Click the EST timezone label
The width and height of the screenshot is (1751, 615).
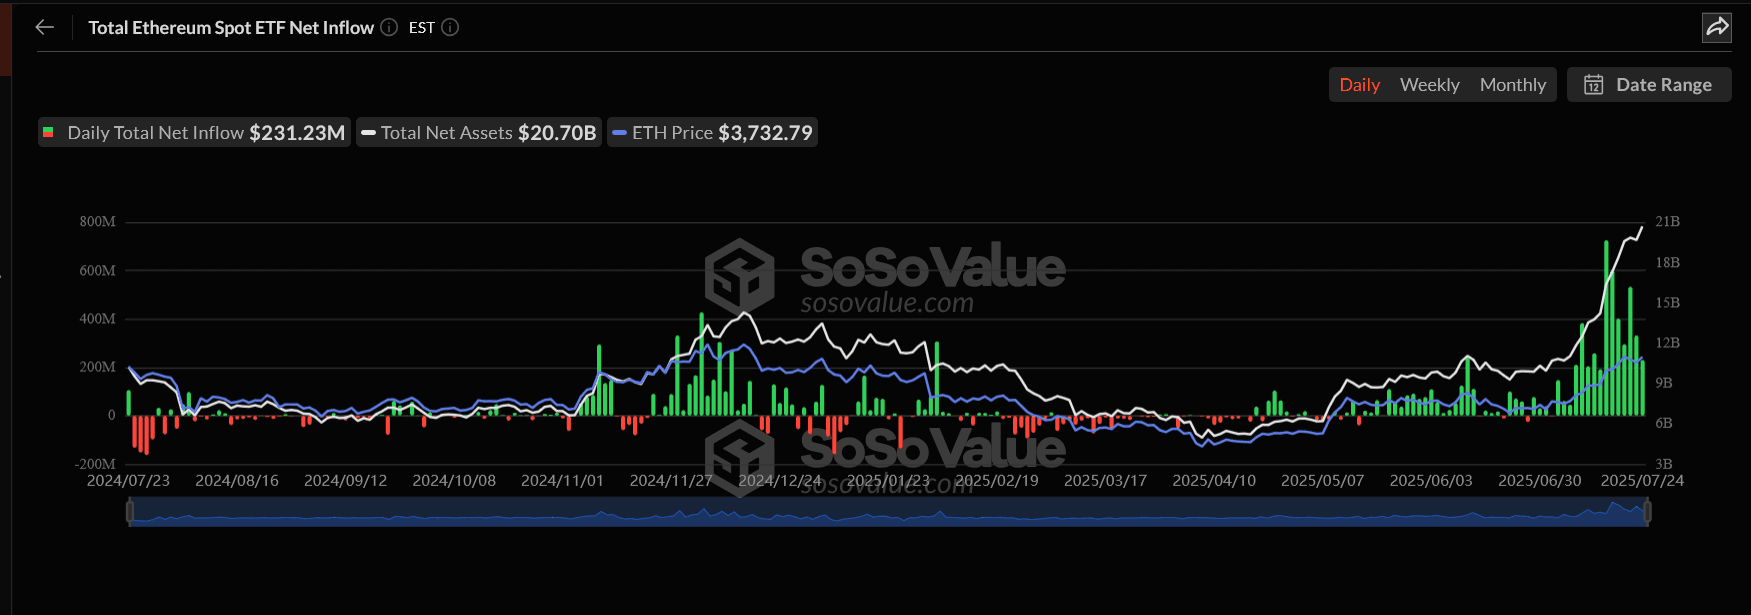click(421, 28)
